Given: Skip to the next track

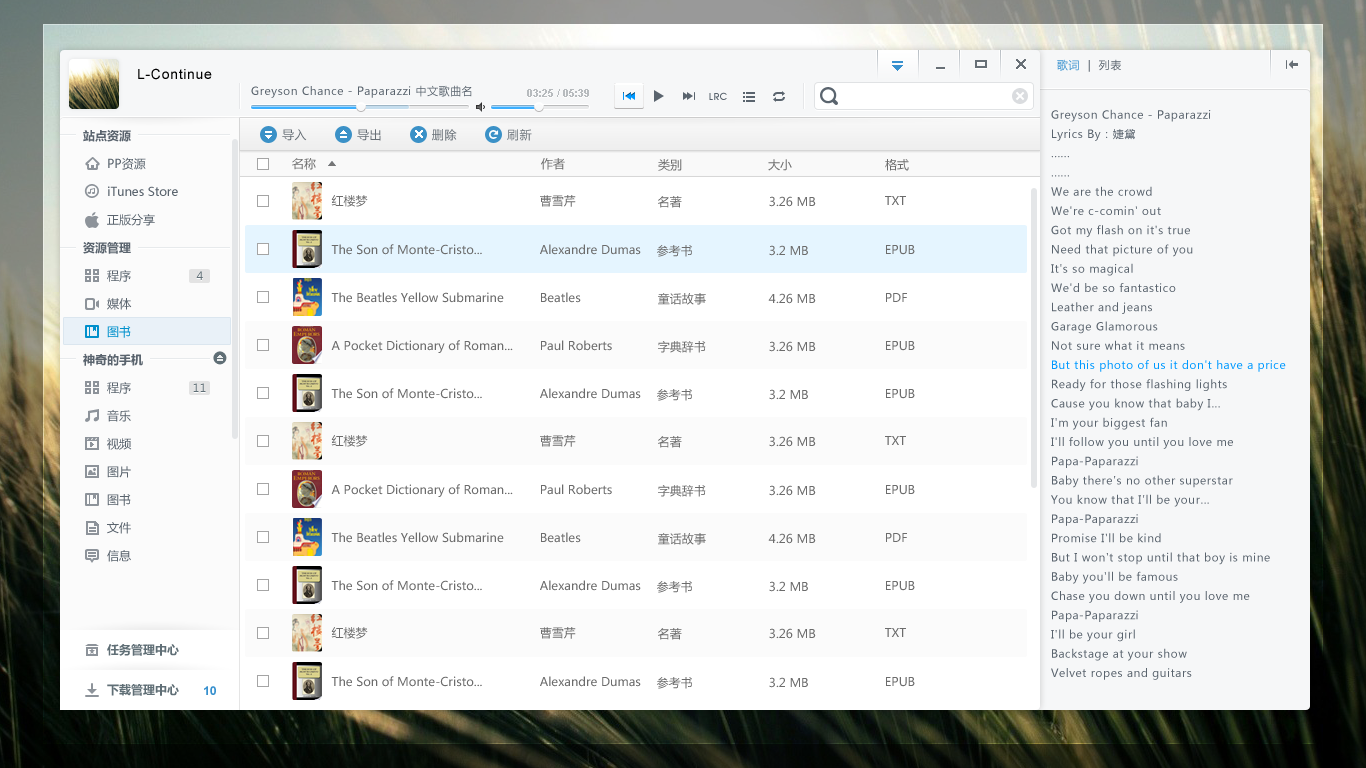Looking at the screenshot, I should (x=689, y=96).
